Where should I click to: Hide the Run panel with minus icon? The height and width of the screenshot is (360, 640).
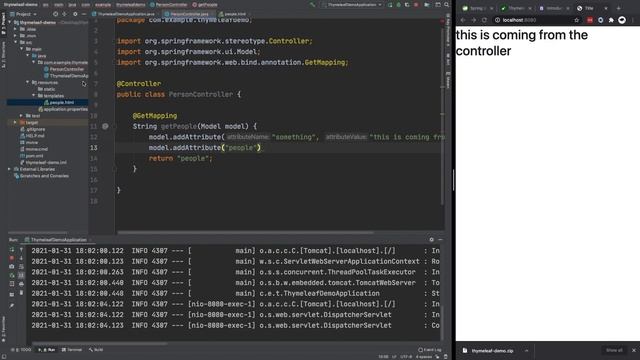(x=440, y=240)
